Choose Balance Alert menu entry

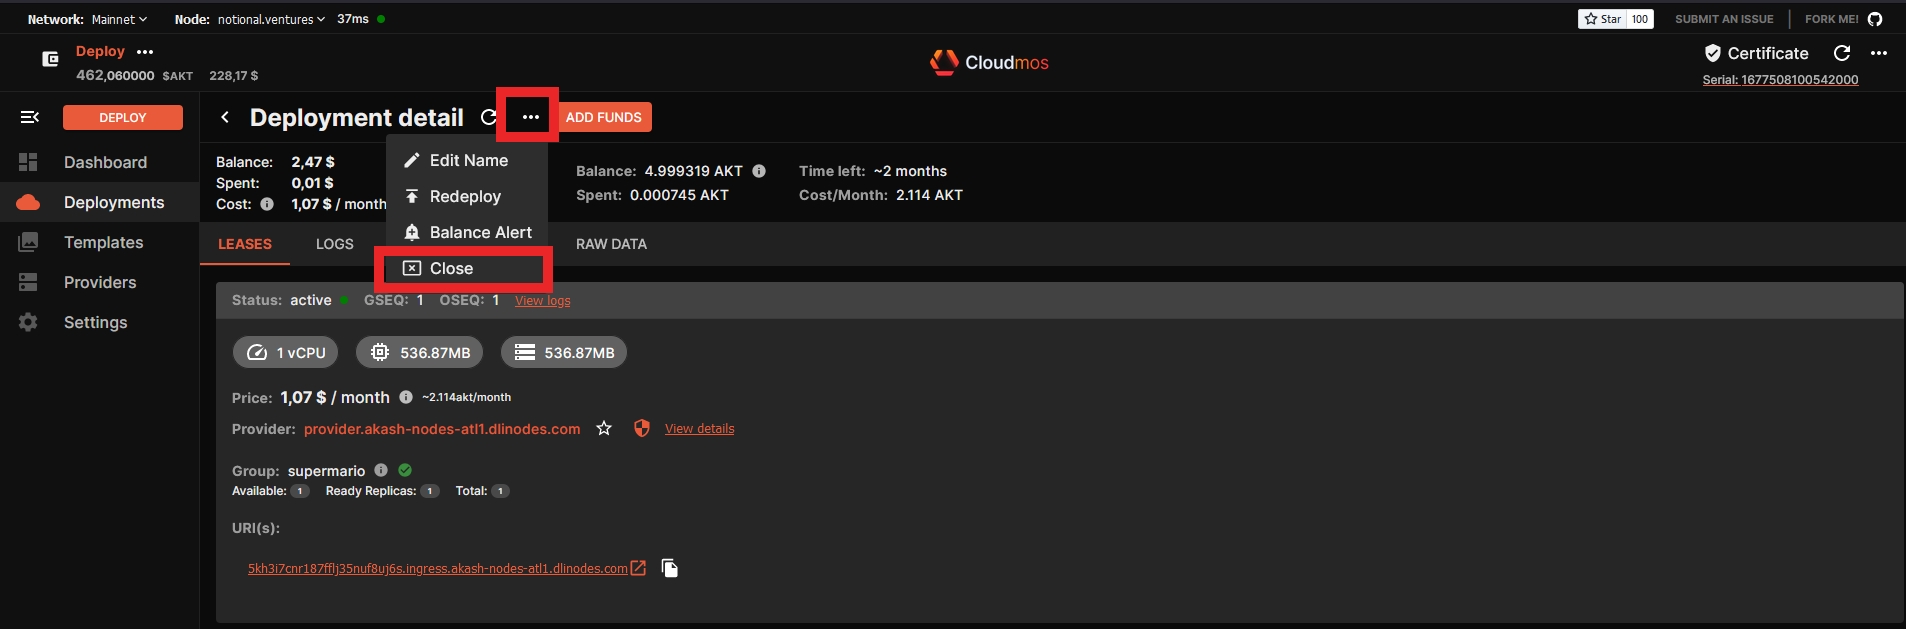click(467, 232)
